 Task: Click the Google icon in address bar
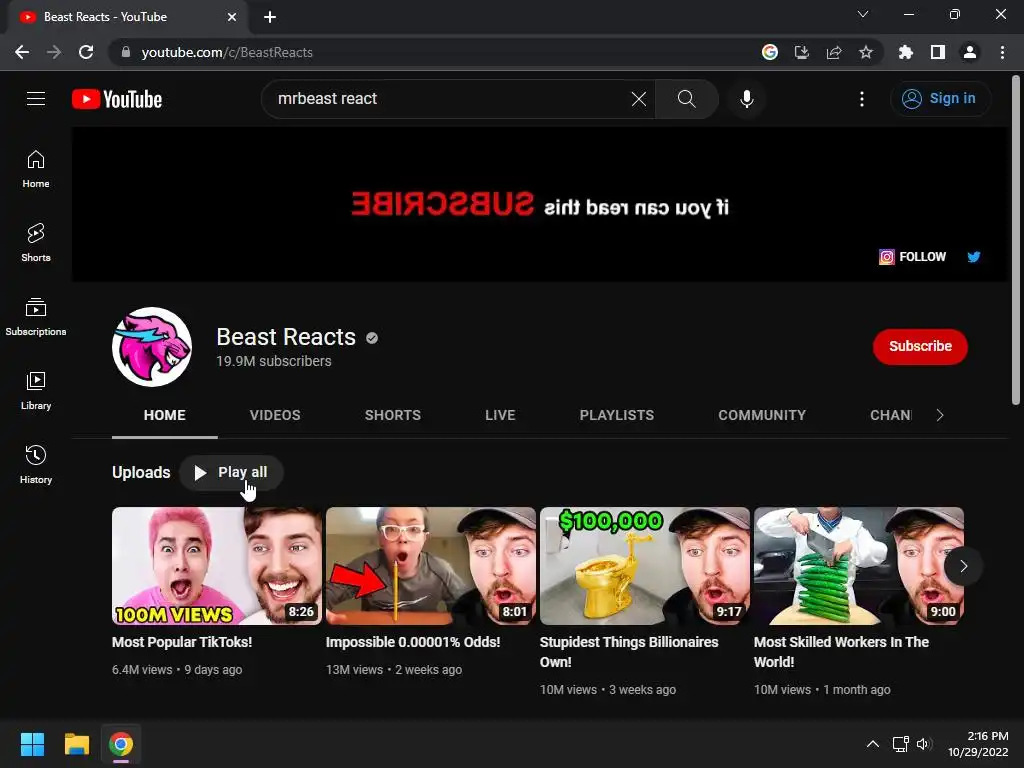click(770, 52)
